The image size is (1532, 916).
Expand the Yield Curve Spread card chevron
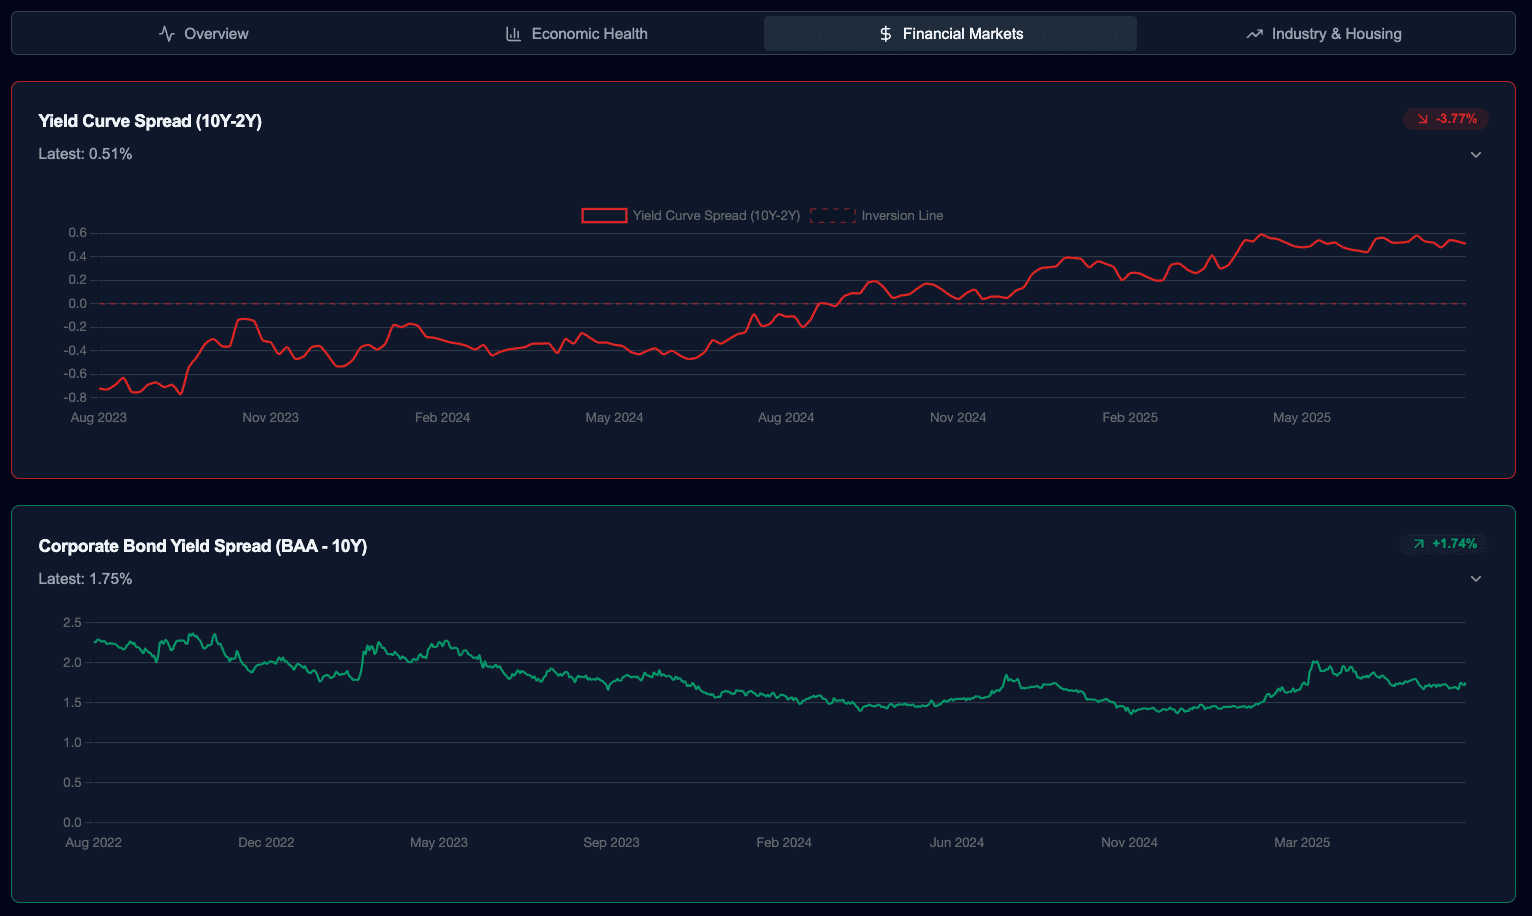[x=1475, y=155]
